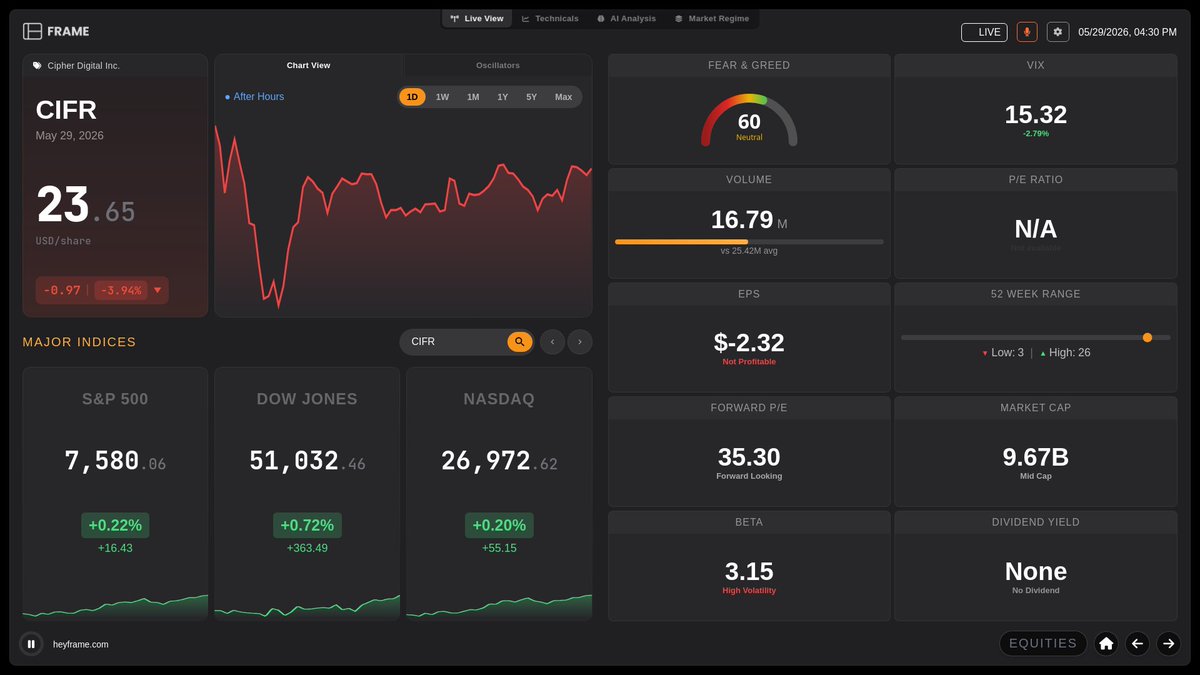Click the Market Cap value 9.67B
1200x675 pixels.
pyautogui.click(x=1036, y=457)
